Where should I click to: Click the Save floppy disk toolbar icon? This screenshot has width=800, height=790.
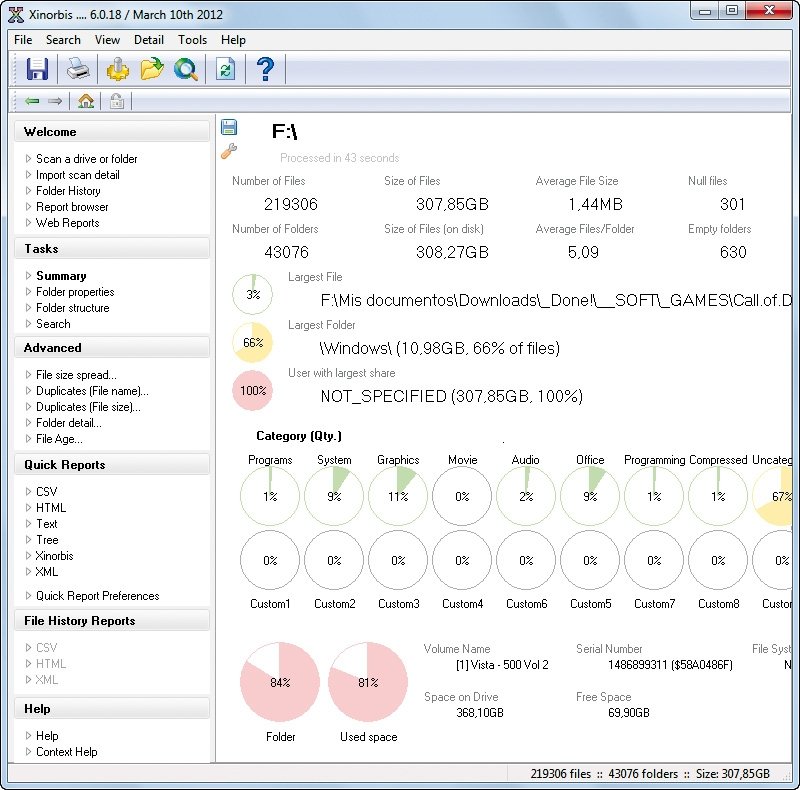click(x=37, y=68)
